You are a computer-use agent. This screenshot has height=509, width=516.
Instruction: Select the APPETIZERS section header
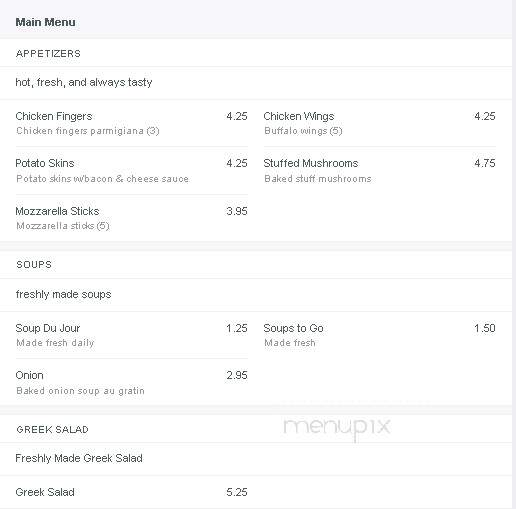pyautogui.click(x=48, y=54)
